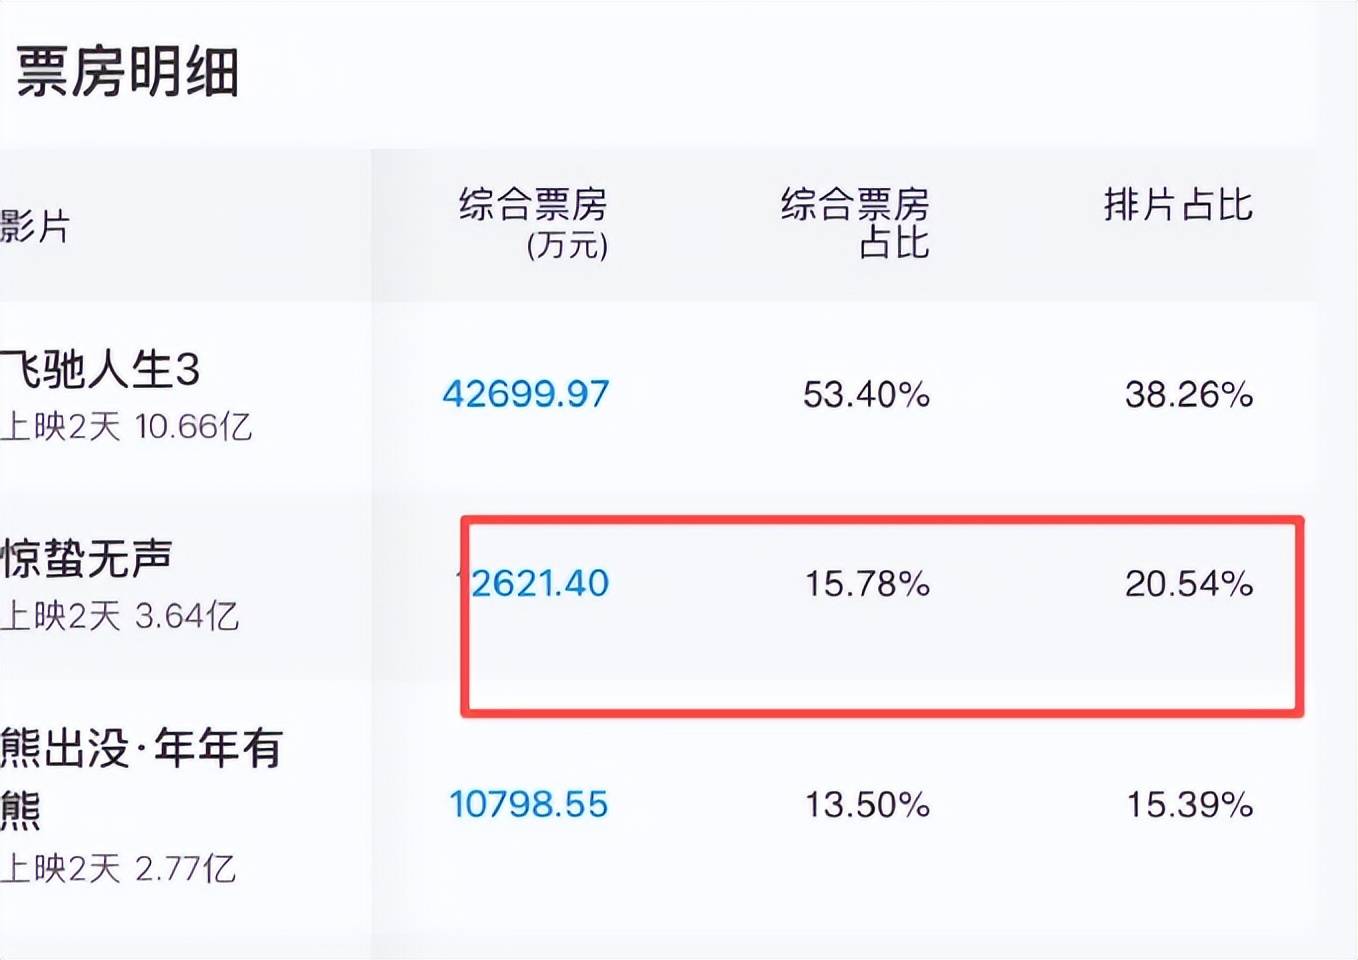Select the 38.26% screening share cell
Image resolution: width=1358 pixels, height=960 pixels.
[1188, 394]
